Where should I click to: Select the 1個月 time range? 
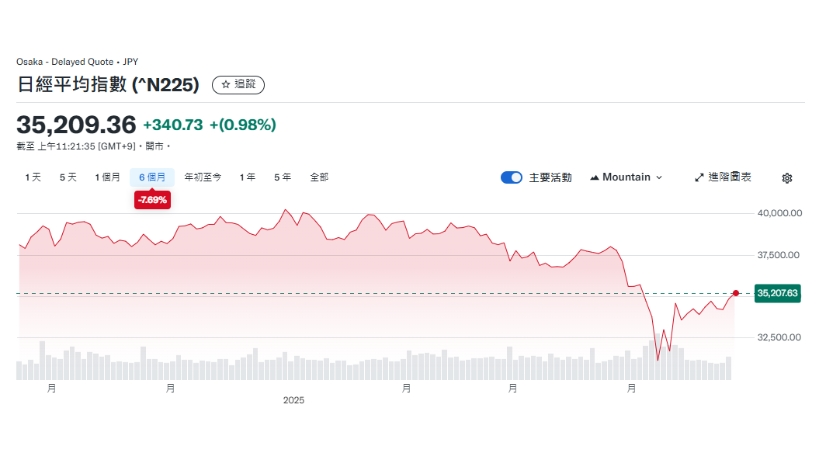[x=107, y=178]
